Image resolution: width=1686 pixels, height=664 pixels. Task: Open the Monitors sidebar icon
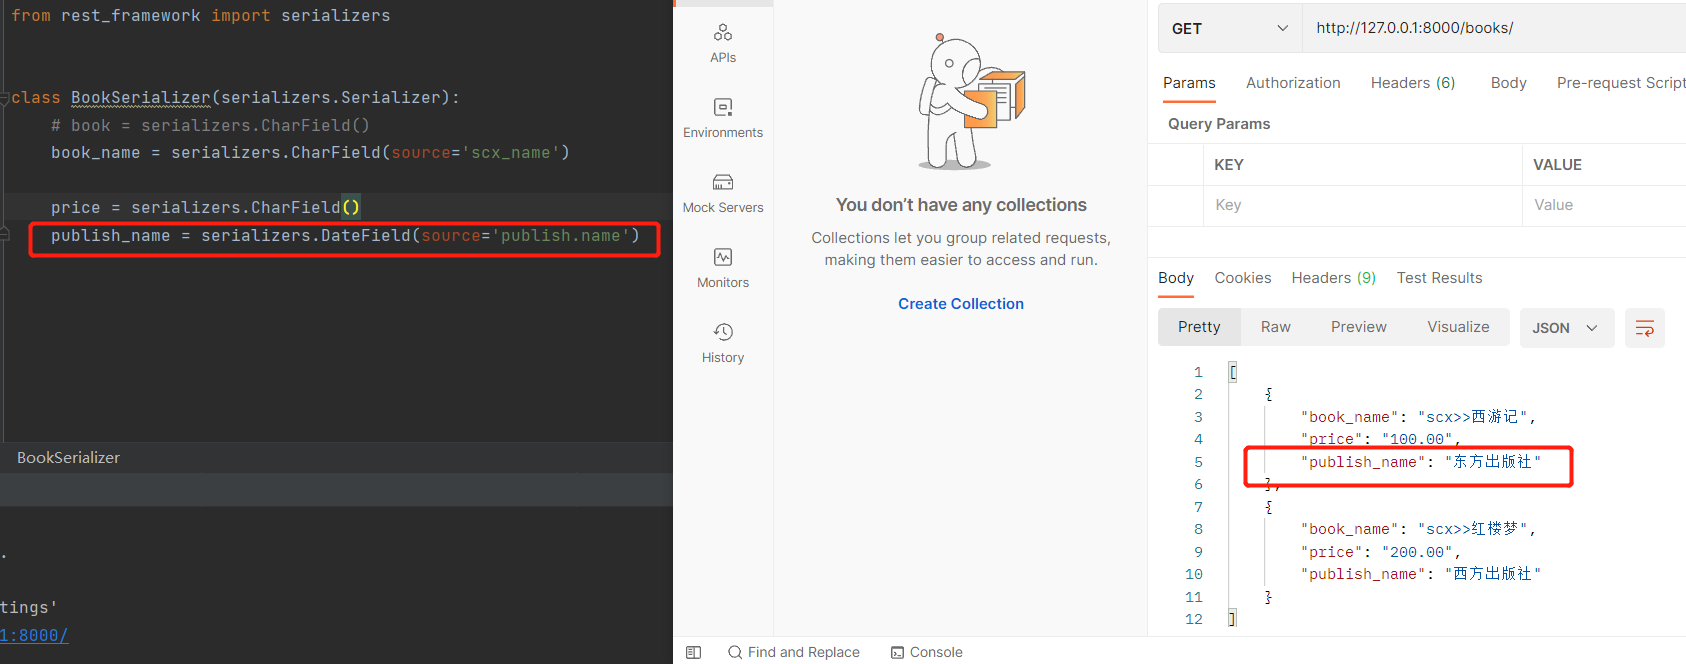tap(722, 268)
